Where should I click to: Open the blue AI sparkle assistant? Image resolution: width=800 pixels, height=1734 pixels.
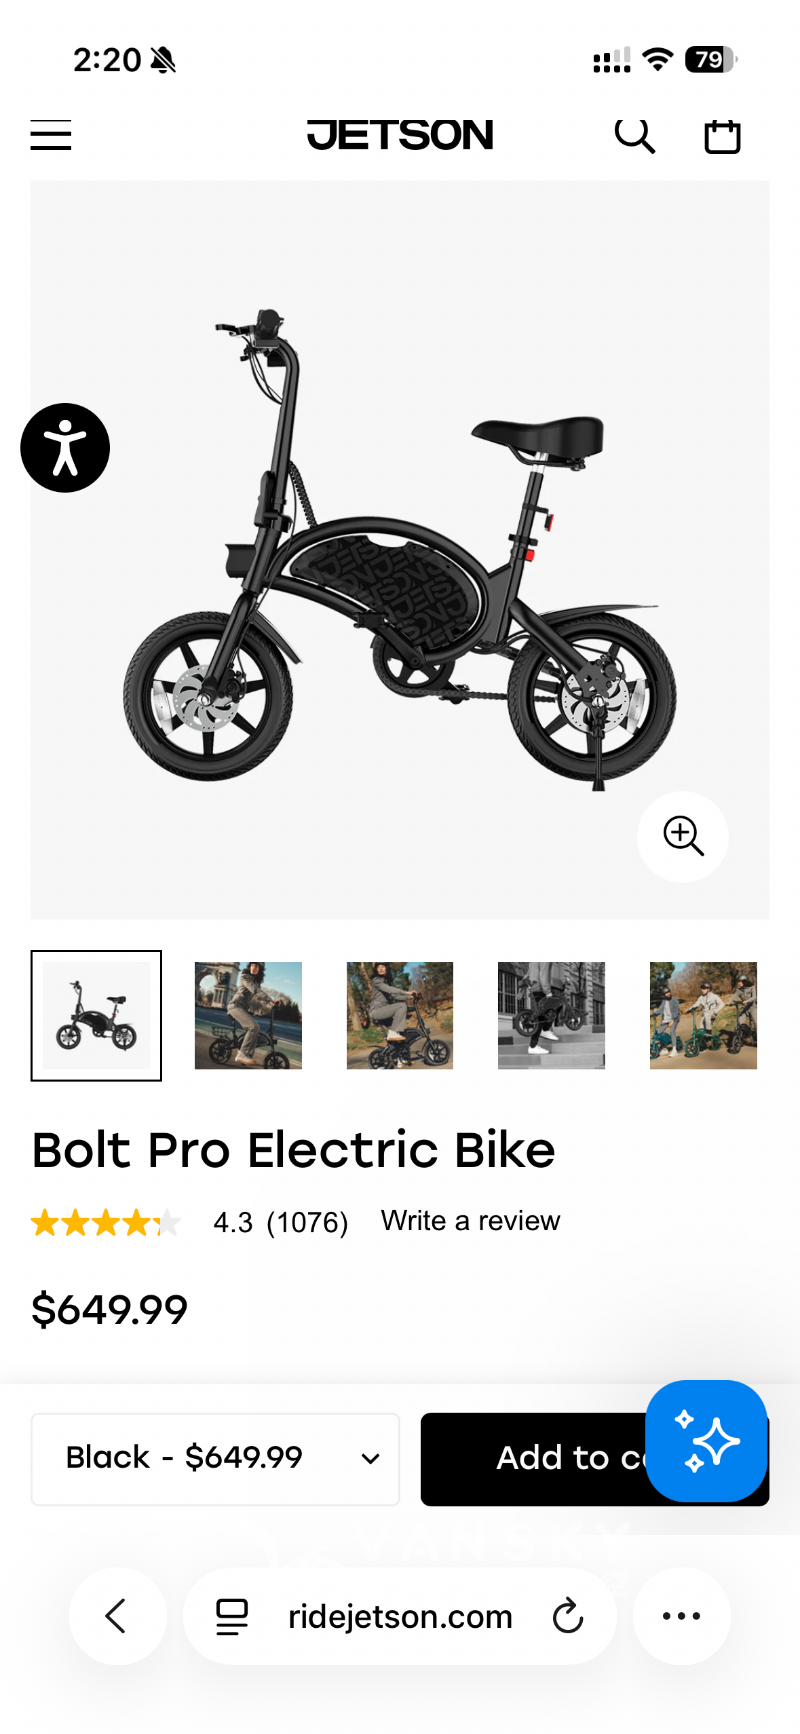coord(706,1441)
